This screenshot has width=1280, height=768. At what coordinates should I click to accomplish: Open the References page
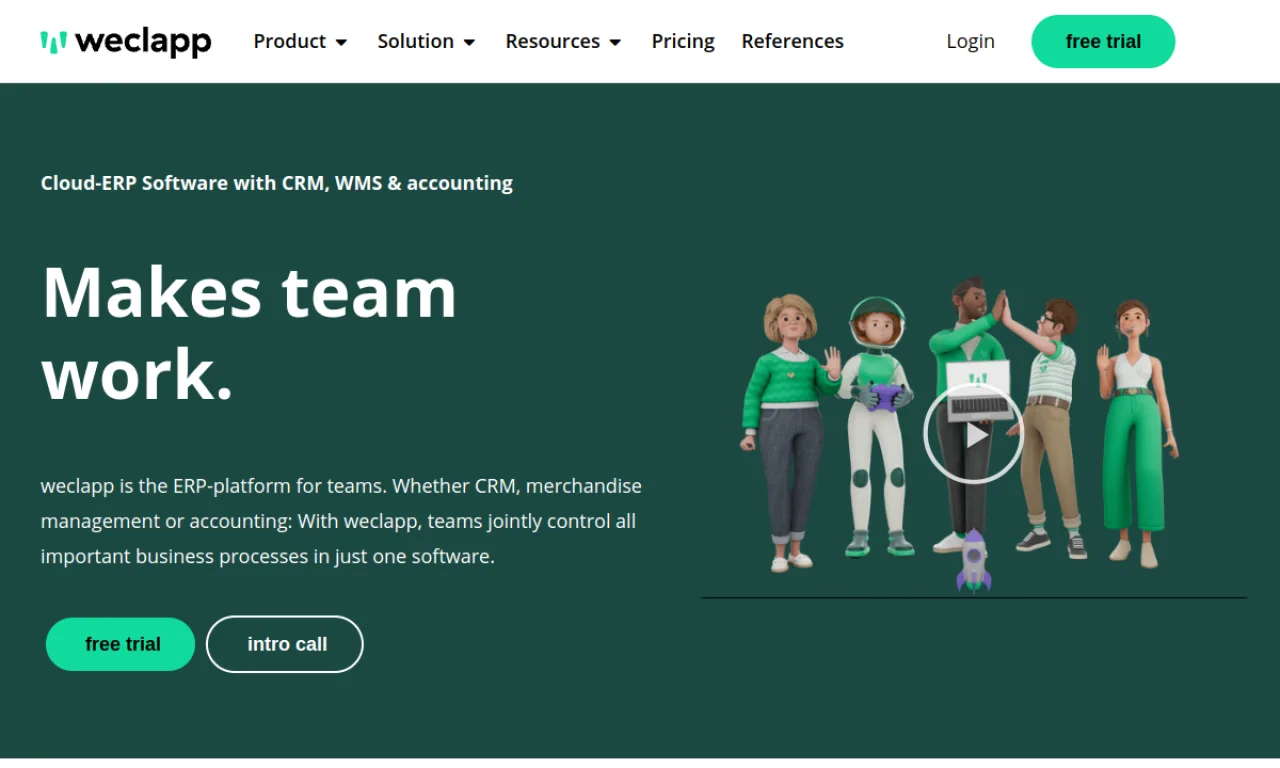[792, 41]
